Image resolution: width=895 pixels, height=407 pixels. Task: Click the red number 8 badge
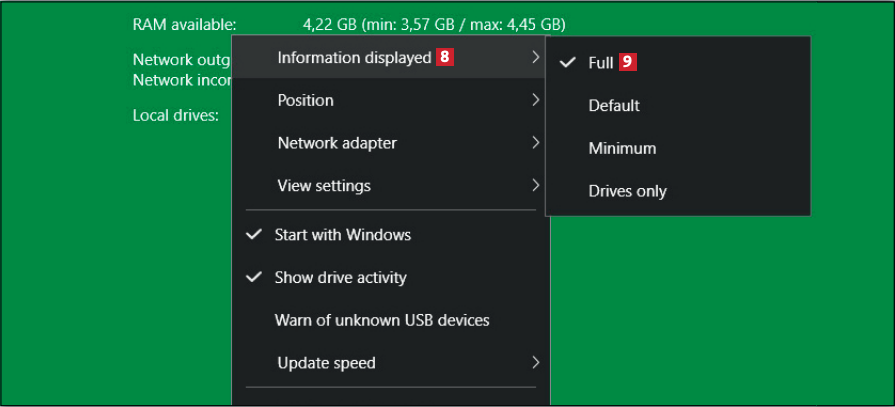[x=445, y=58]
